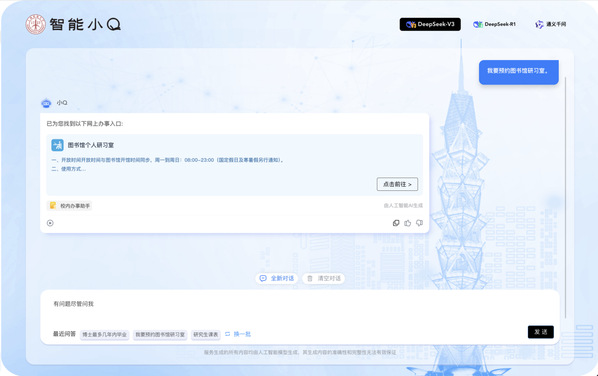Click the 校内办事助手 tag
The image size is (598, 376).
tap(69, 206)
